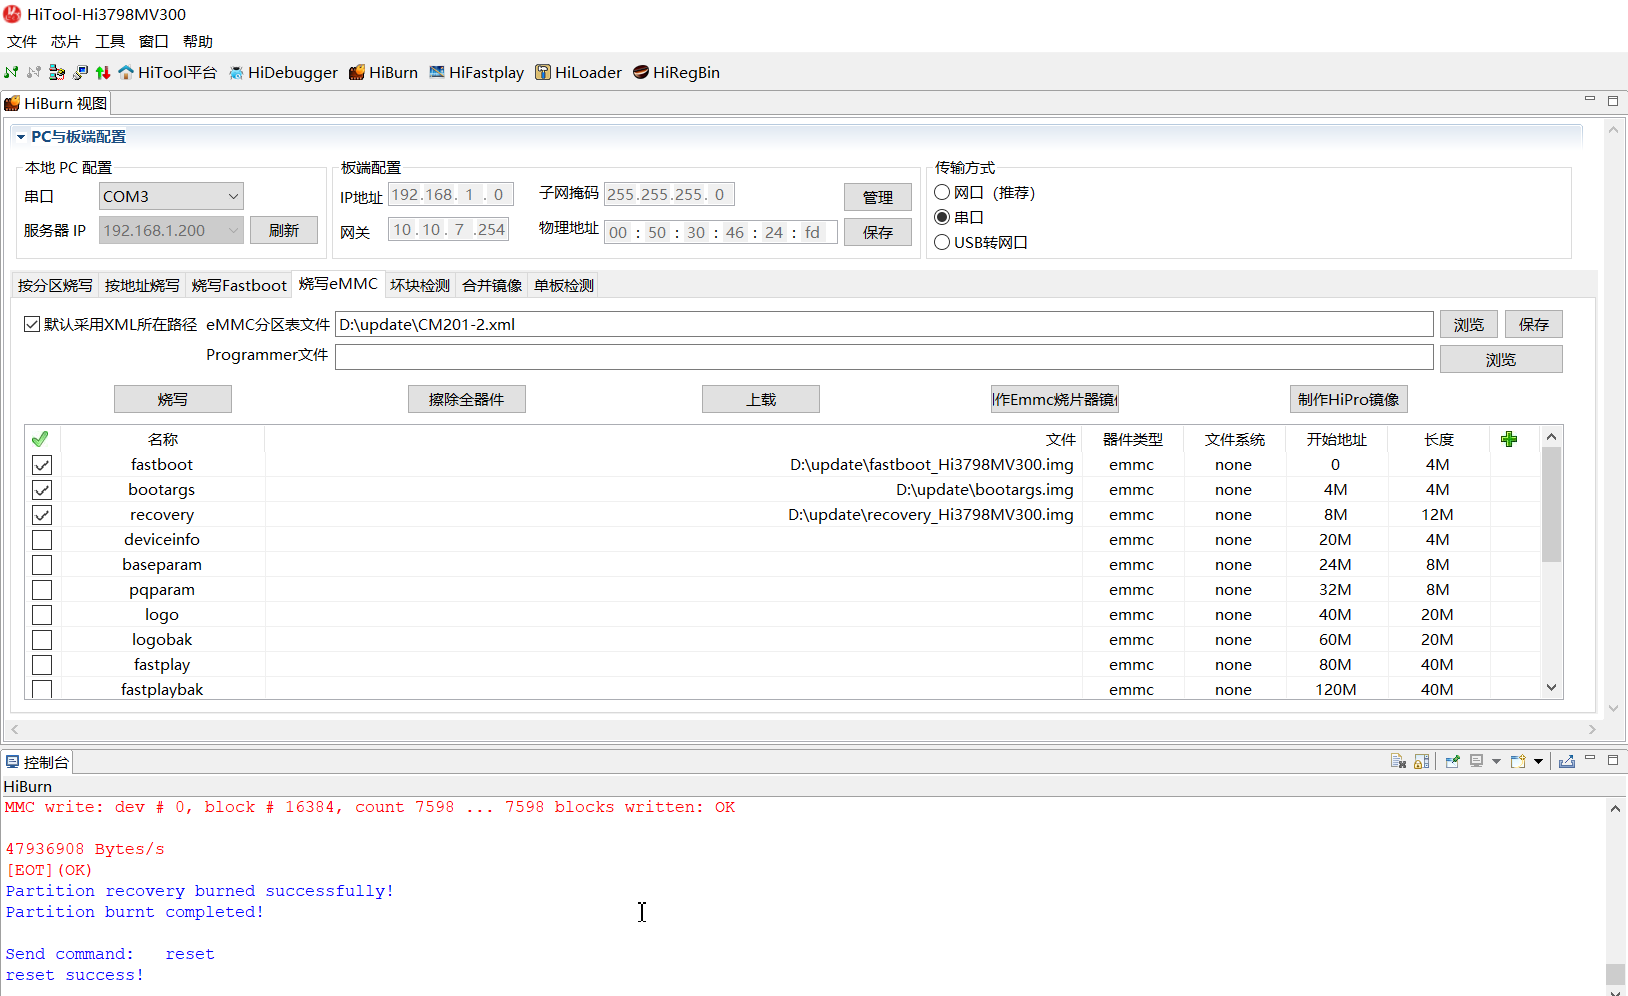Open the 窗口 menu
Viewport: 1628px width, 996px height.
[x=154, y=41]
